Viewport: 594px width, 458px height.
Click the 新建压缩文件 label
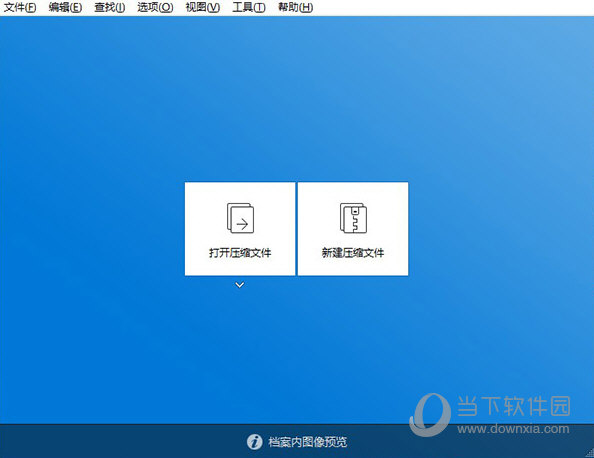coord(353,253)
